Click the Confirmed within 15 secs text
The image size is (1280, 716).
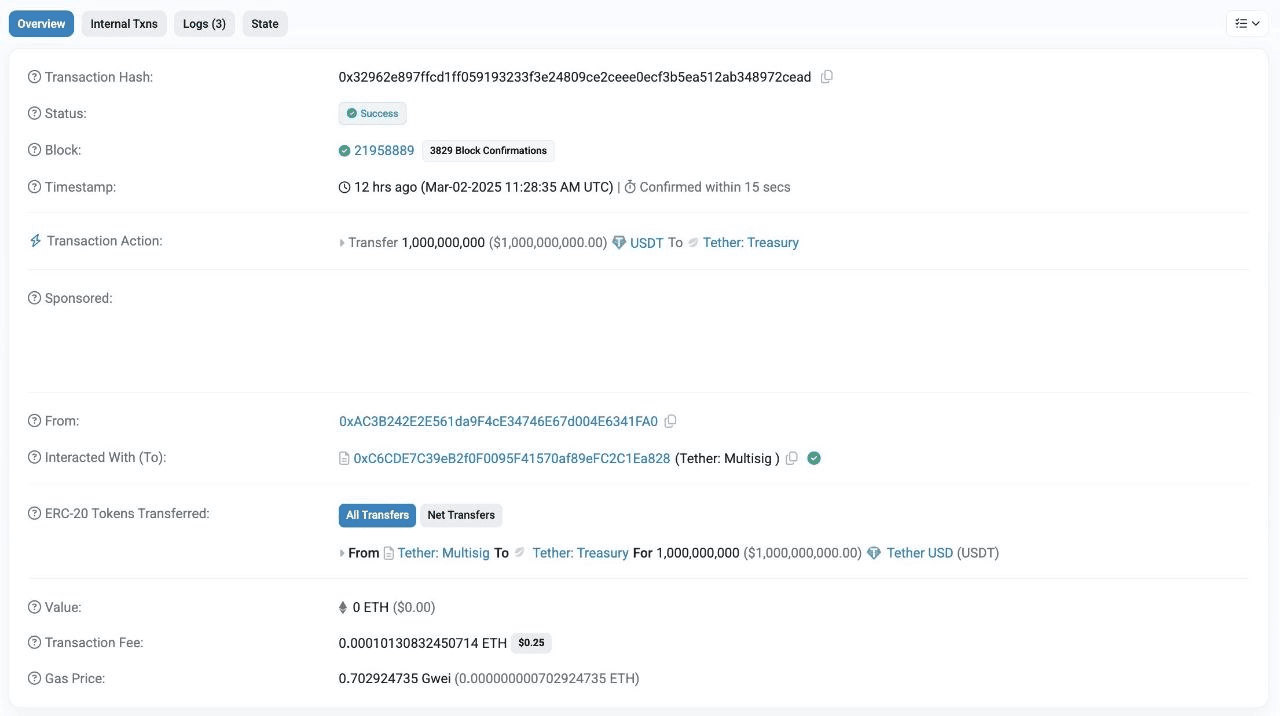point(715,187)
